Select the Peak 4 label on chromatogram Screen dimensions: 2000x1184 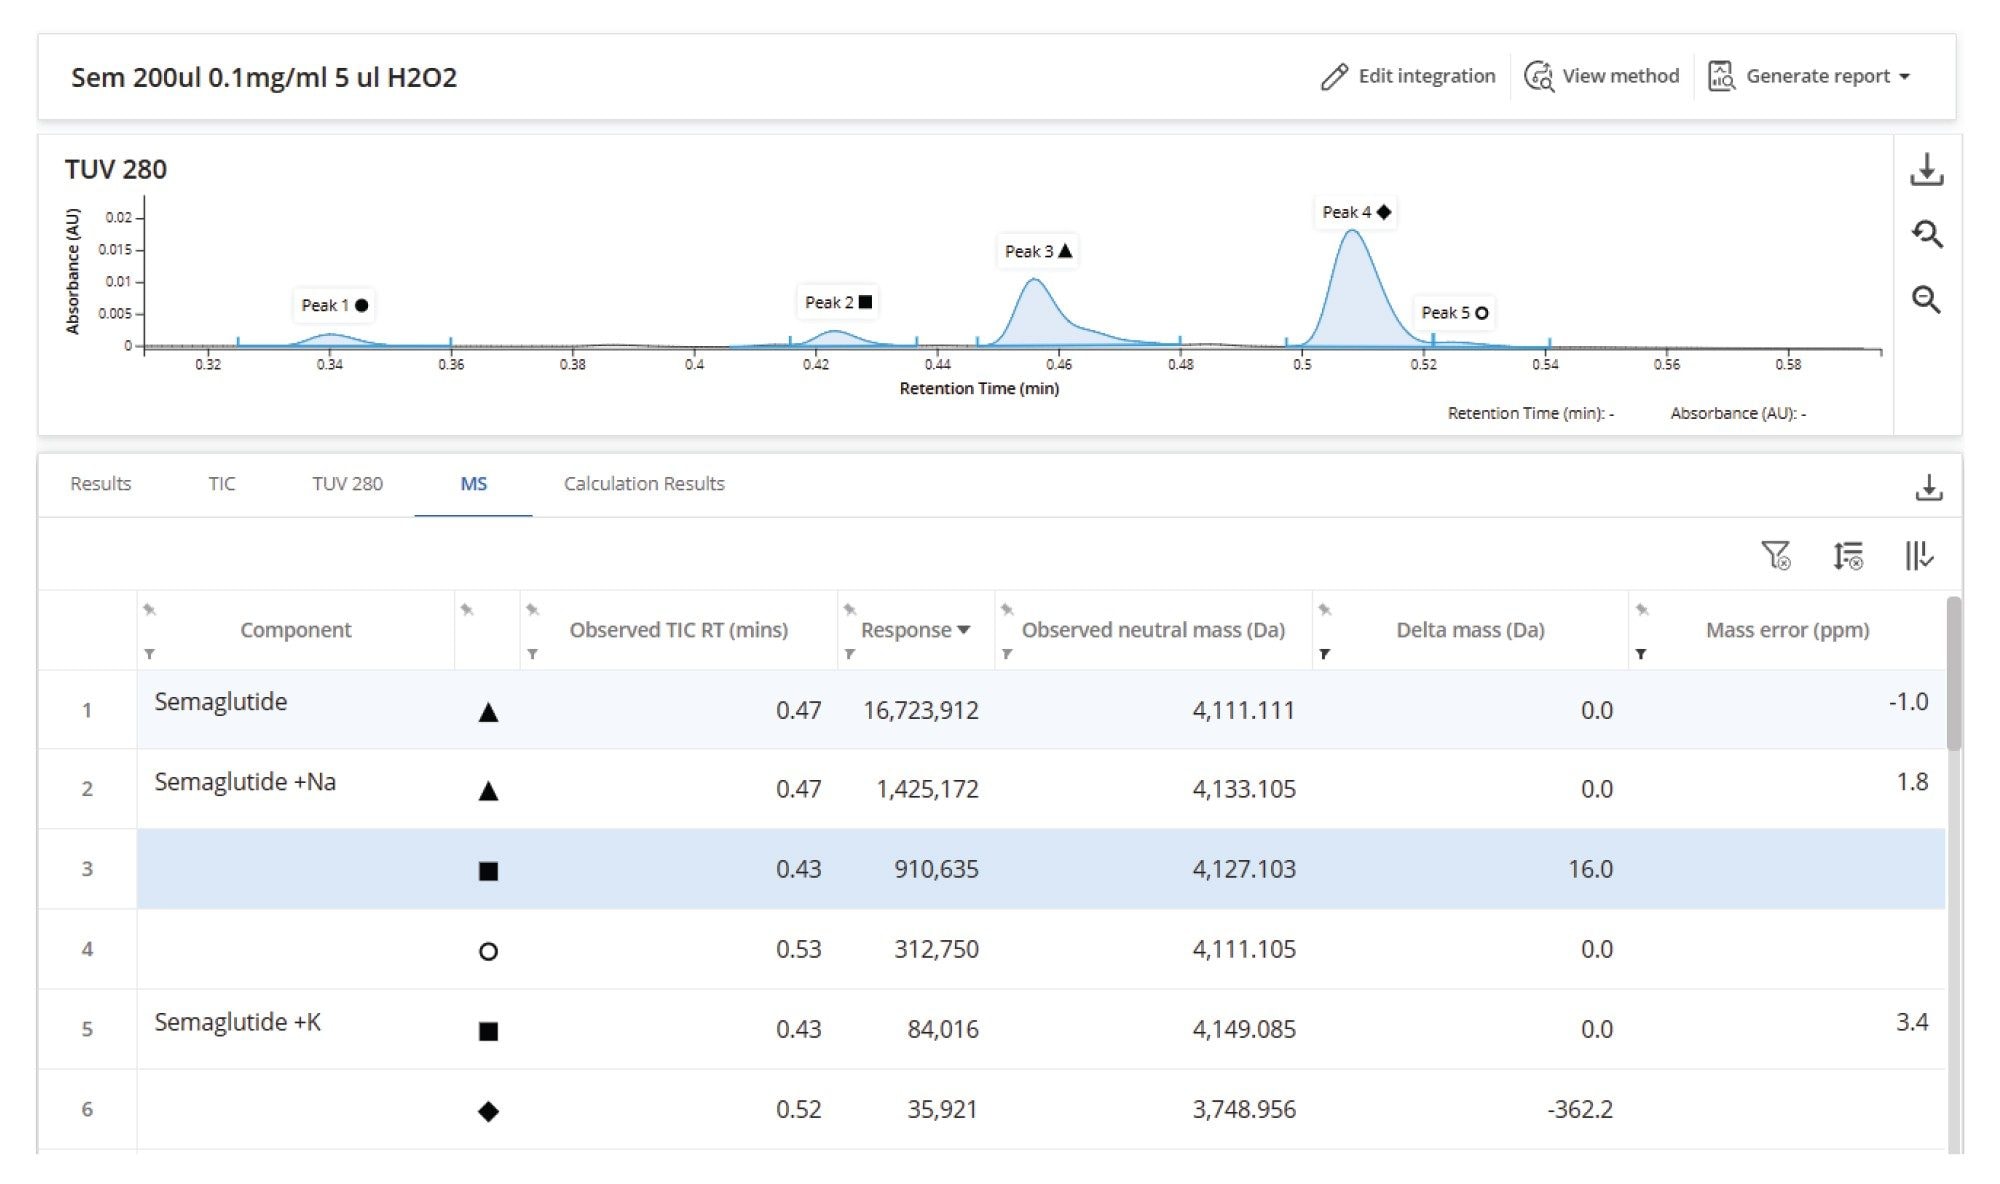click(x=1356, y=212)
